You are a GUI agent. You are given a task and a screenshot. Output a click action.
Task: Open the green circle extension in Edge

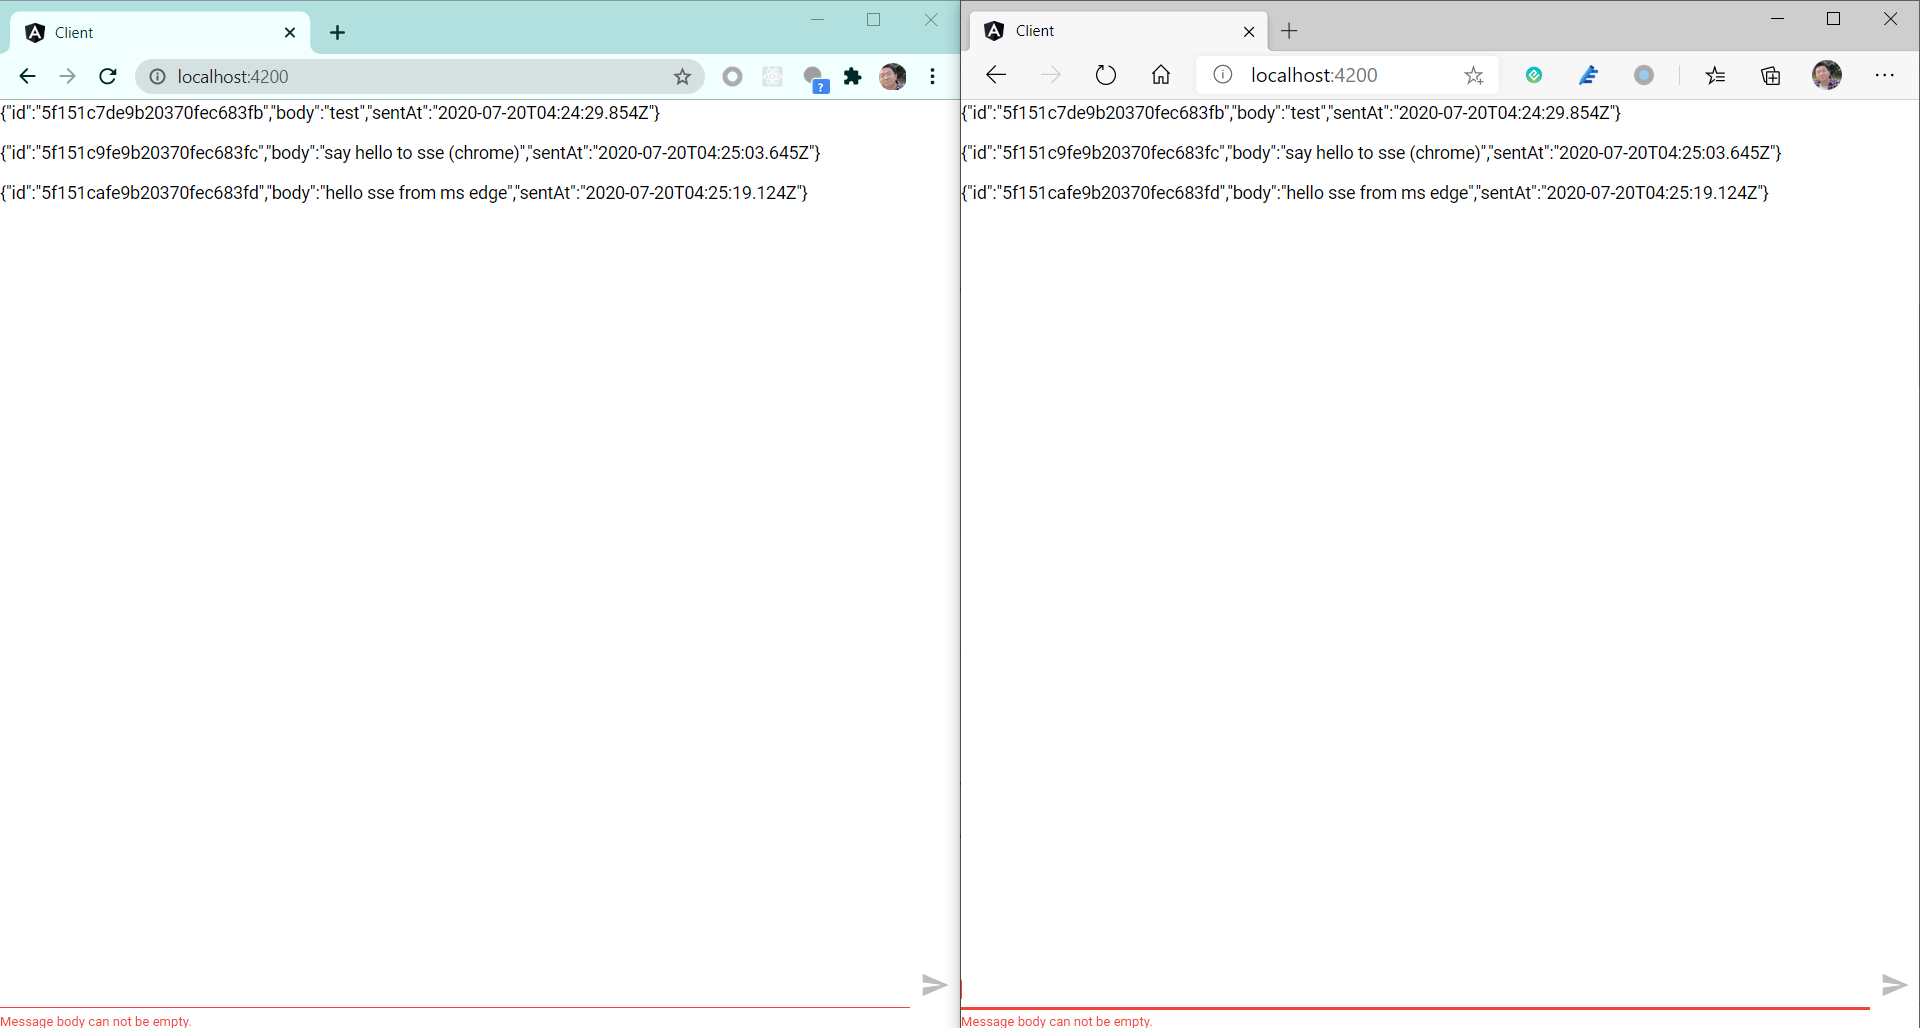(1533, 75)
